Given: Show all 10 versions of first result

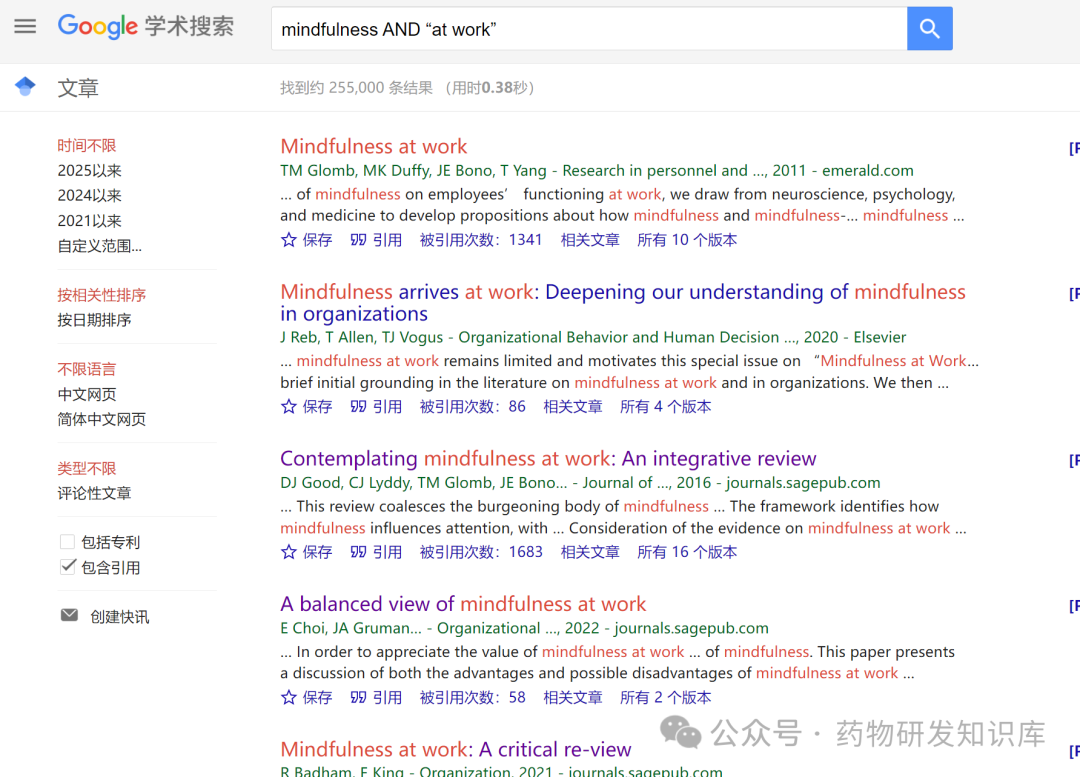Looking at the screenshot, I should point(686,240).
